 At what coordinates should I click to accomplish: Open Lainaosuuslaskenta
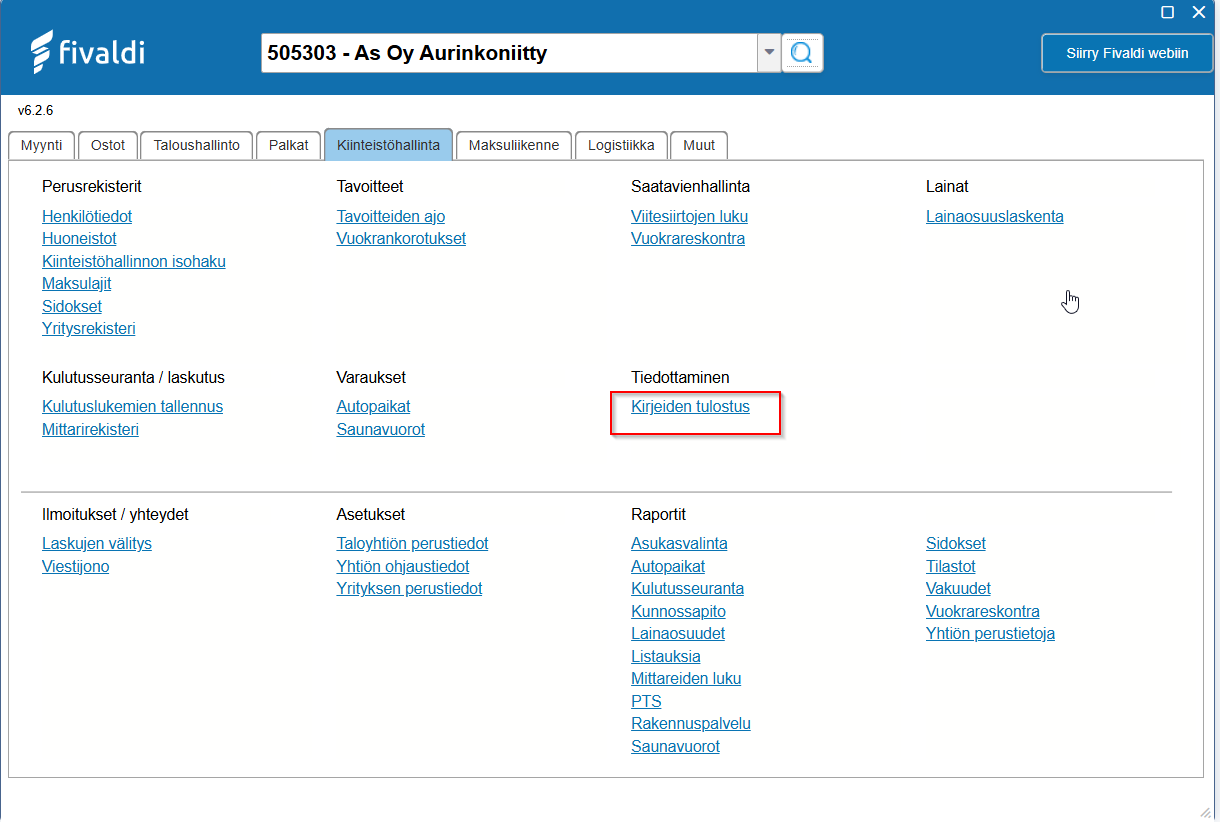click(x=994, y=216)
